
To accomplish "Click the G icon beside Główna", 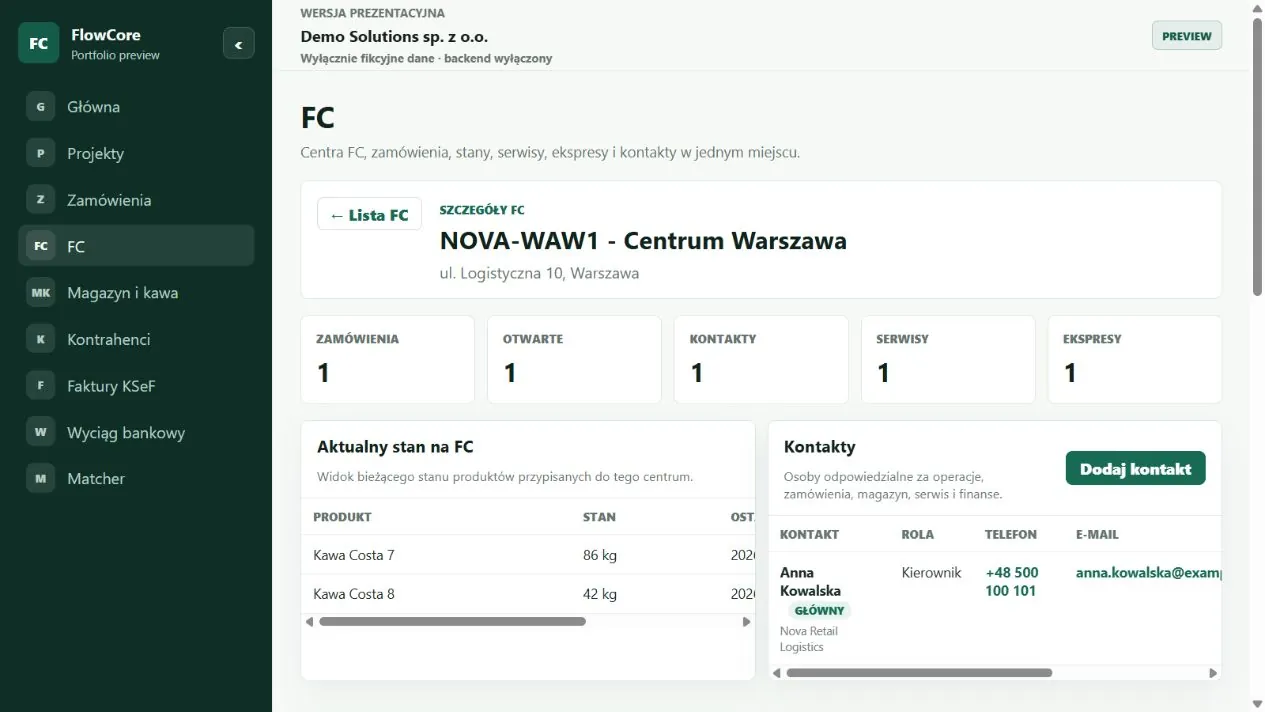I will point(40,107).
